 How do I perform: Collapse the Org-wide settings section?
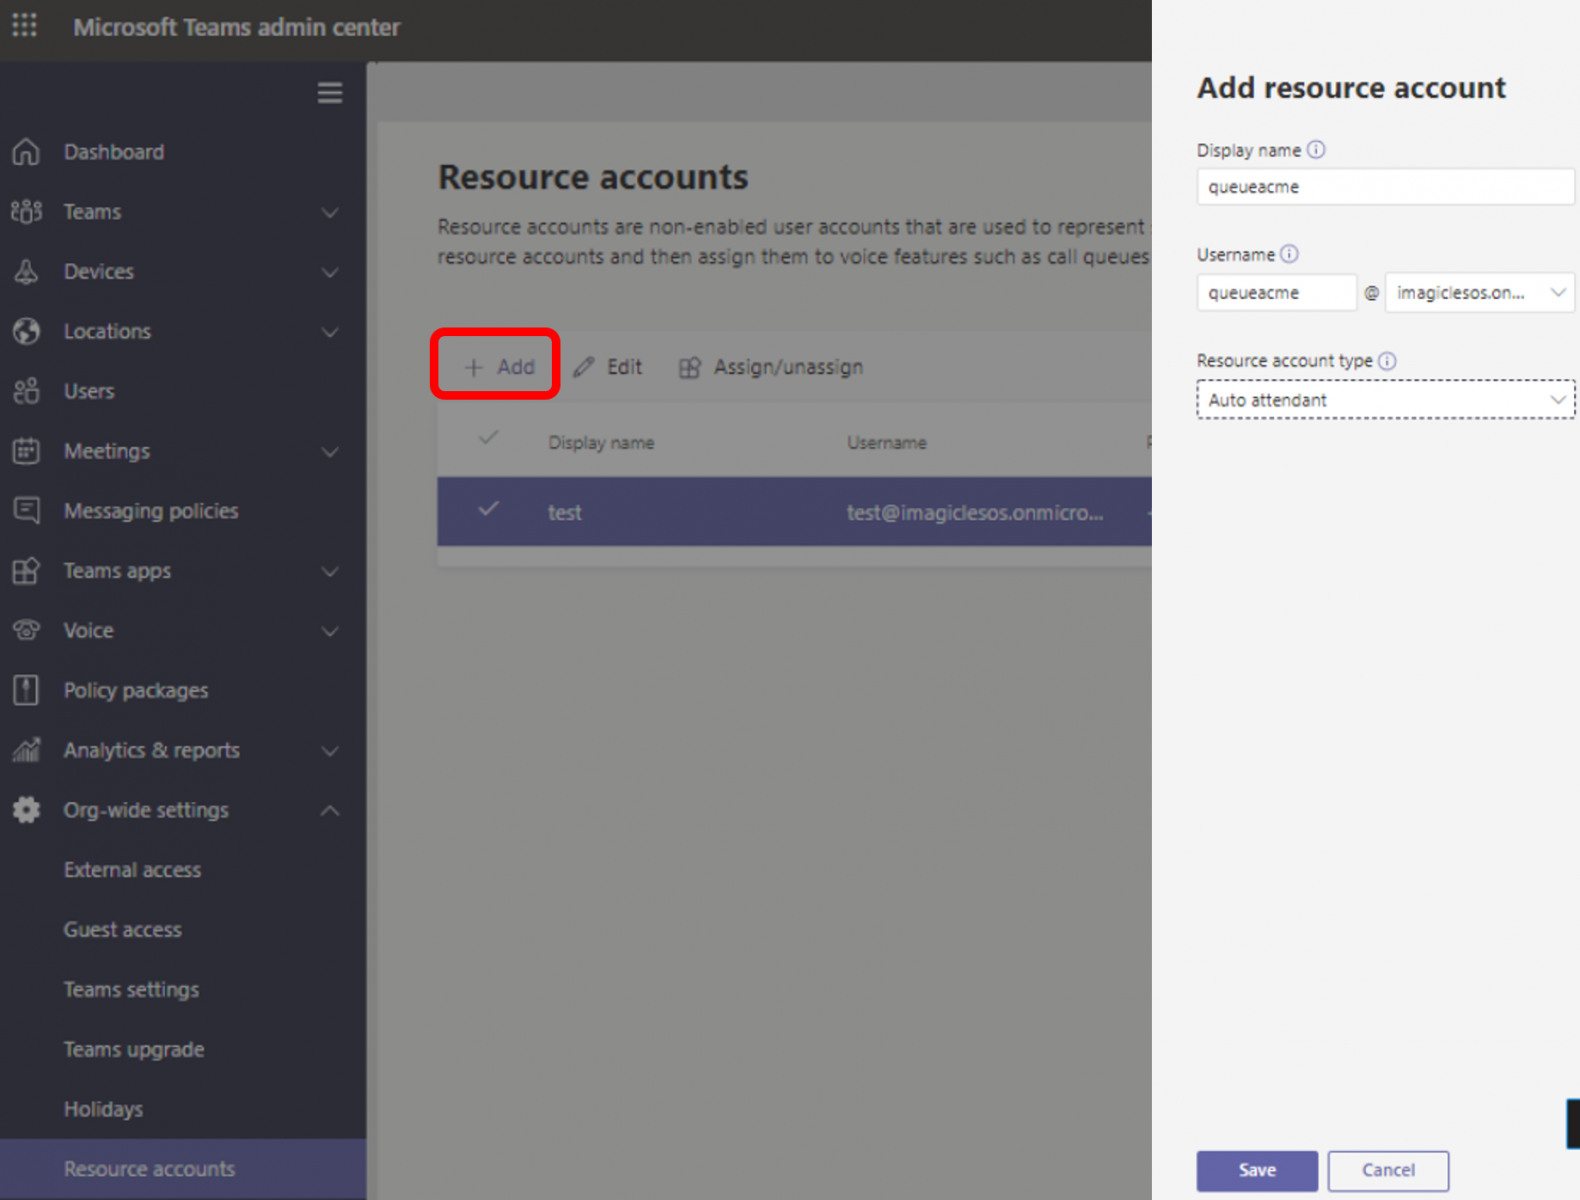pyautogui.click(x=330, y=810)
